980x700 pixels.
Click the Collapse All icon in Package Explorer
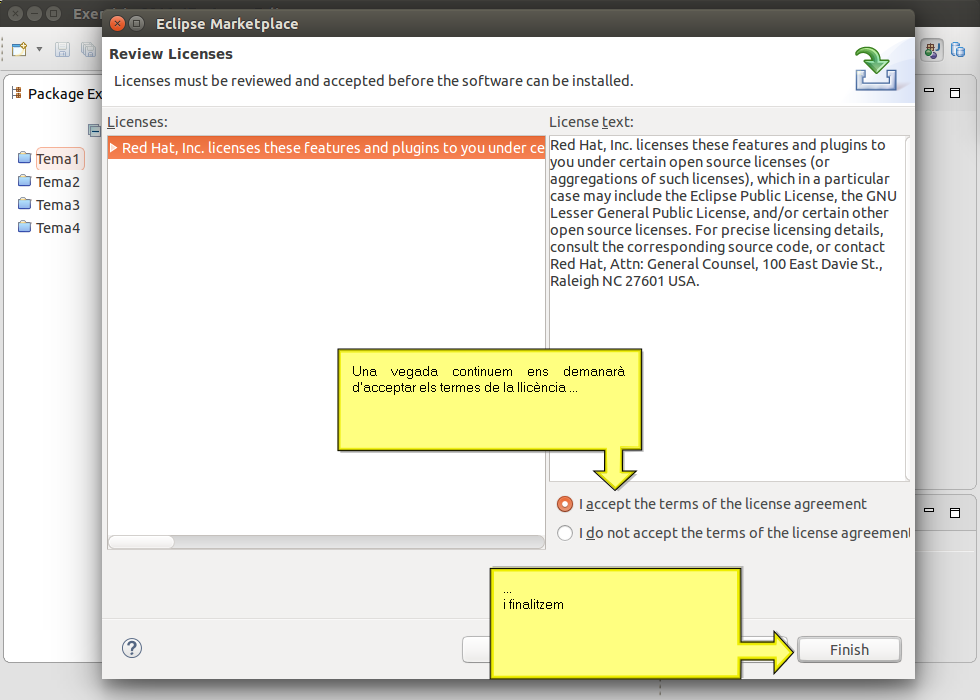[94, 130]
